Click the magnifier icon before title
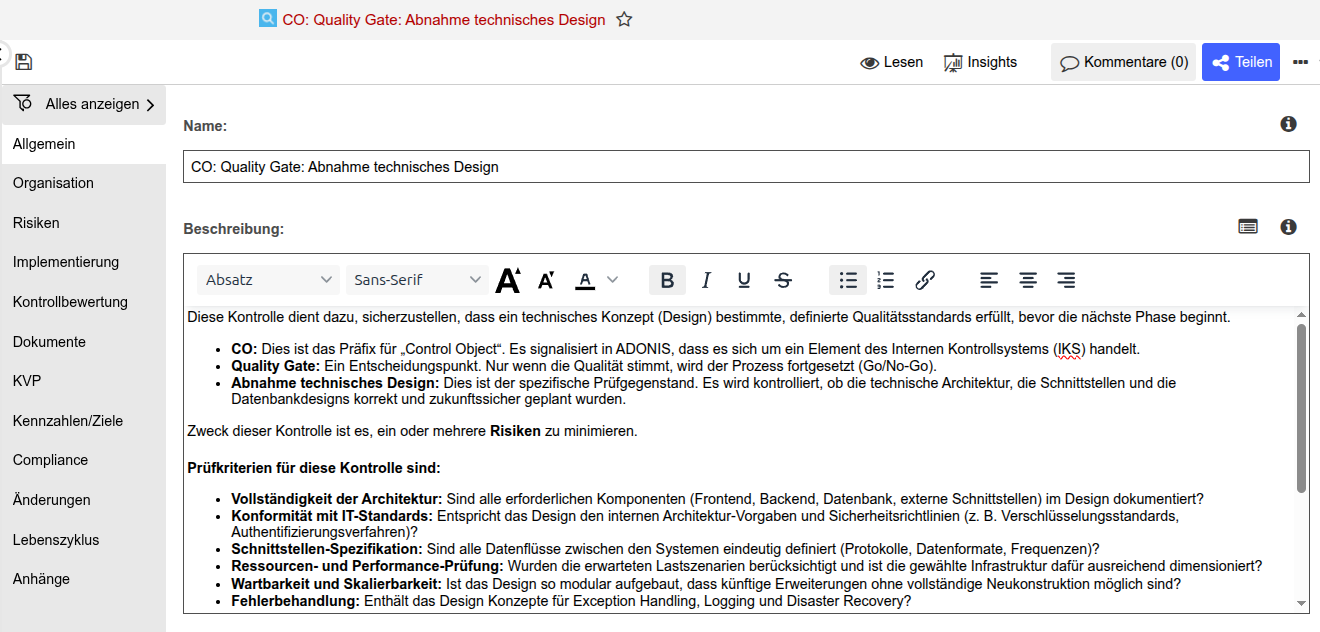1320x632 pixels. point(267,19)
